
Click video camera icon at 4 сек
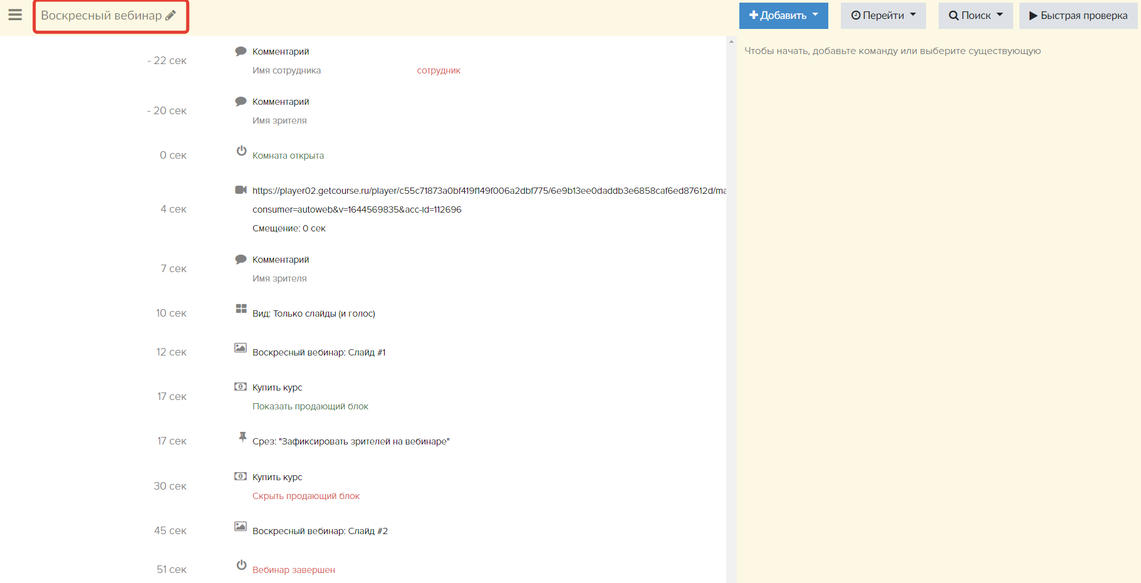pos(241,189)
